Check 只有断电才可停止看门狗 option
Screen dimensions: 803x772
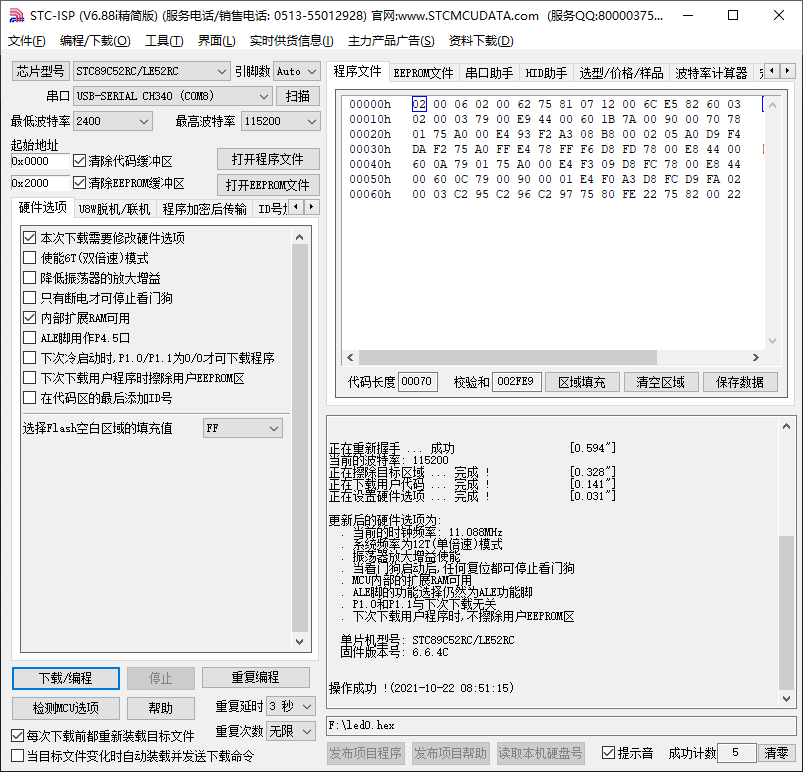[30, 298]
